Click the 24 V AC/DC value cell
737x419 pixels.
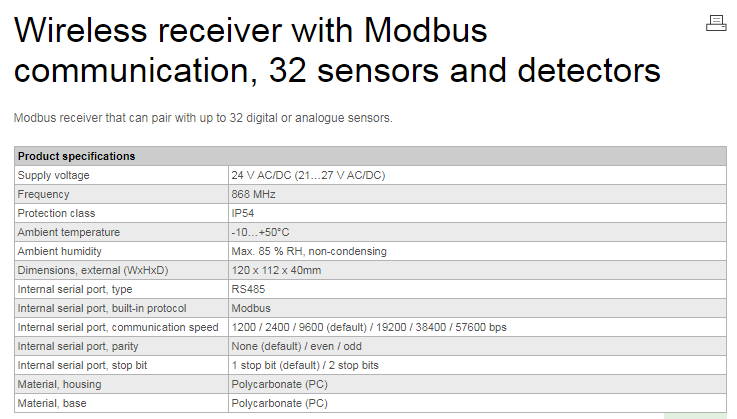tap(308, 175)
